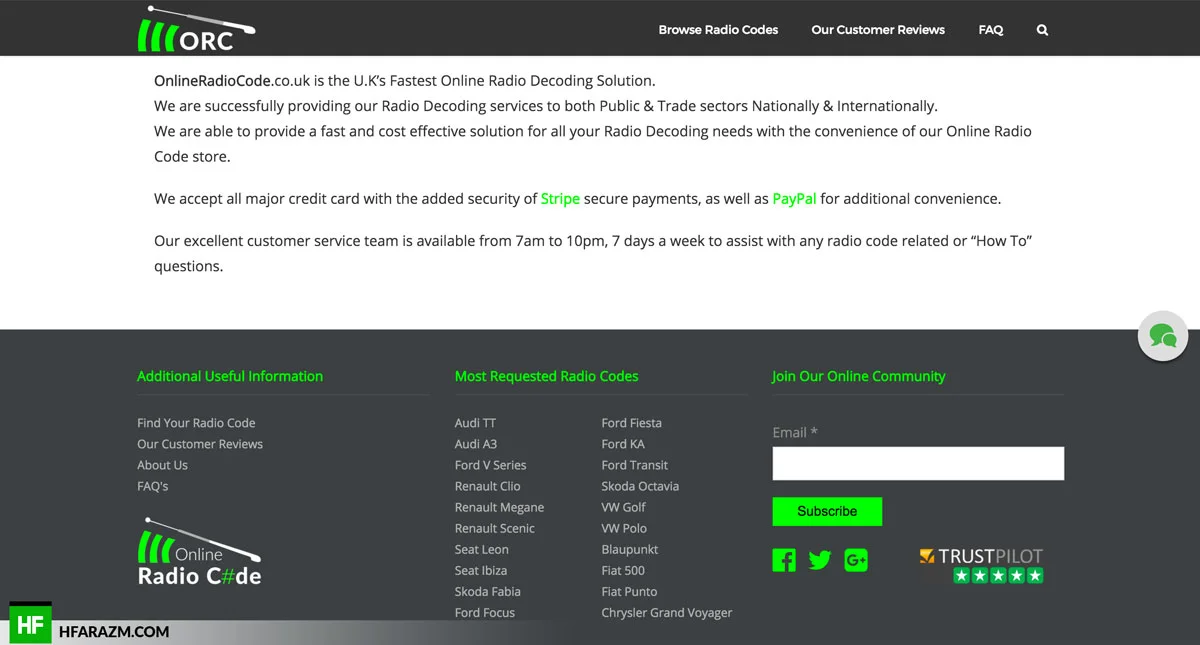Open Skoda Fabia link
1200x645 pixels.
click(488, 591)
